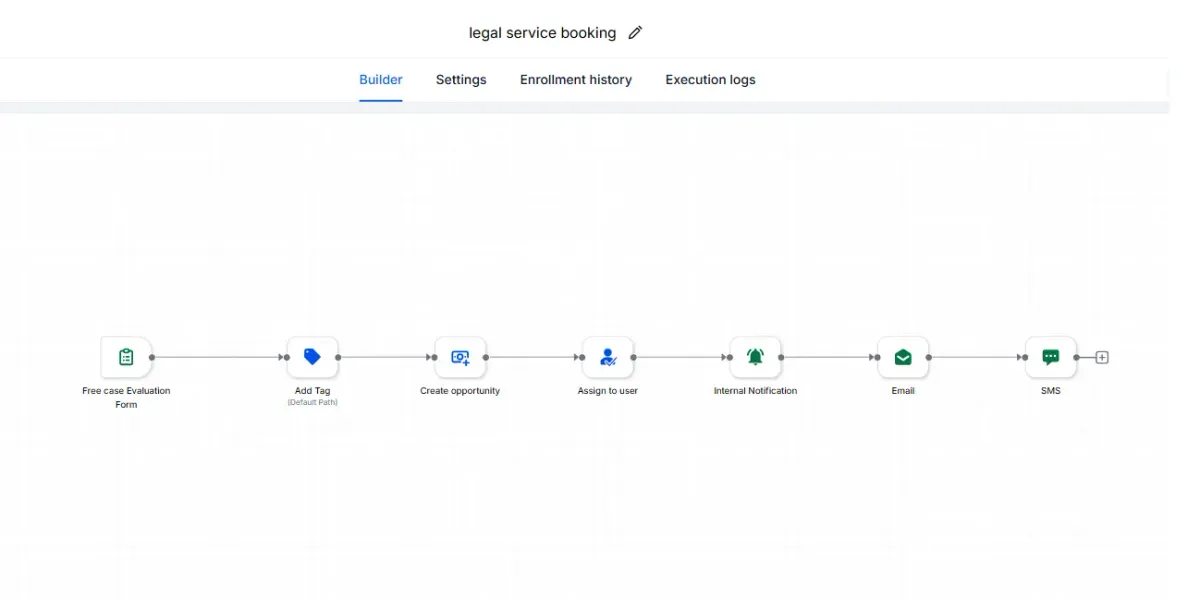Click the 'Create opportunity' label
The width and height of the screenshot is (1200, 600).
pos(460,391)
